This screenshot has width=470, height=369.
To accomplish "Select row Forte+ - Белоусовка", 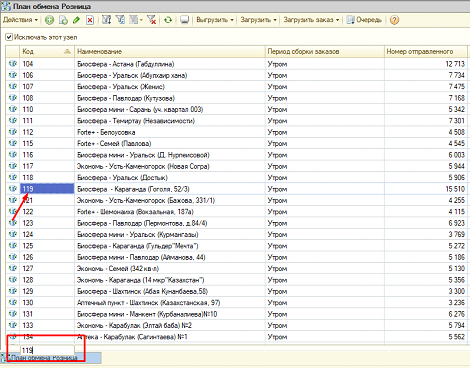I will coord(236,132).
